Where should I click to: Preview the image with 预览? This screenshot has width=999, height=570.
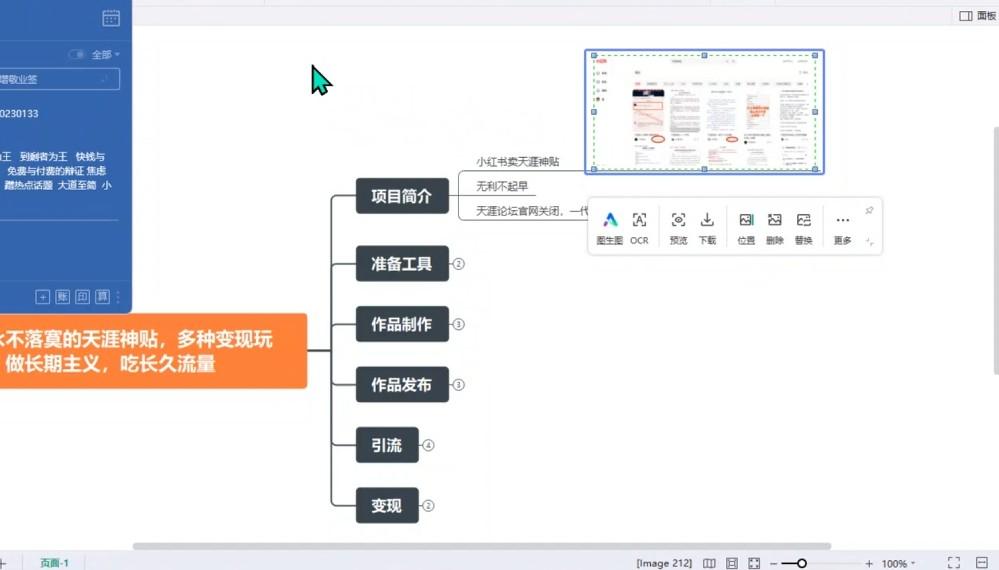pyautogui.click(x=678, y=227)
